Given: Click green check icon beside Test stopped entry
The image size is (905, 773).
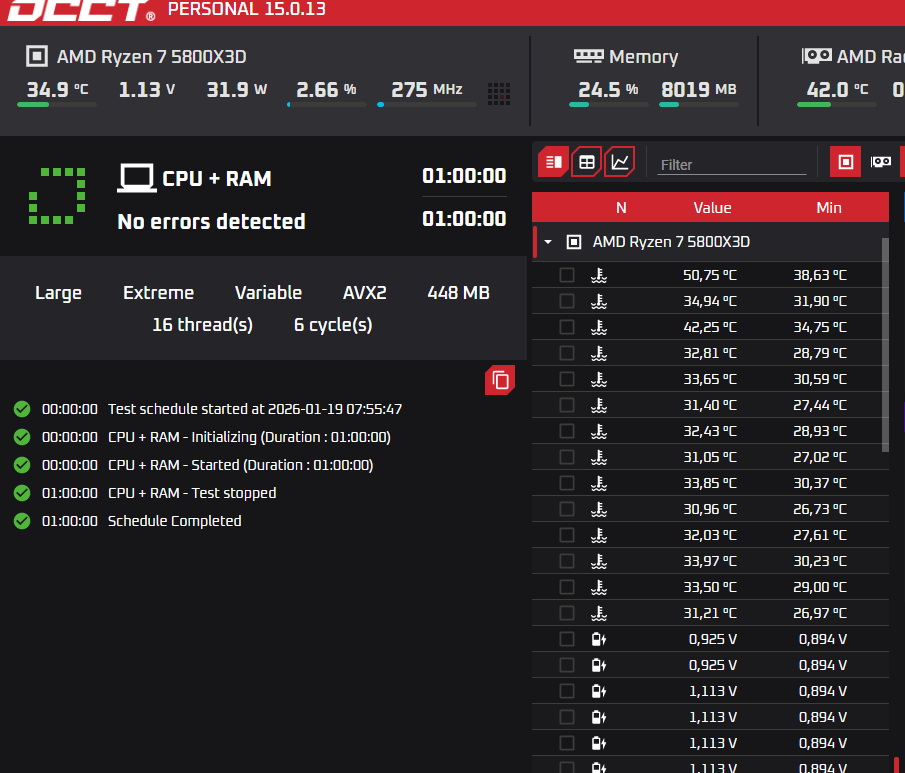Looking at the screenshot, I should (x=22, y=493).
